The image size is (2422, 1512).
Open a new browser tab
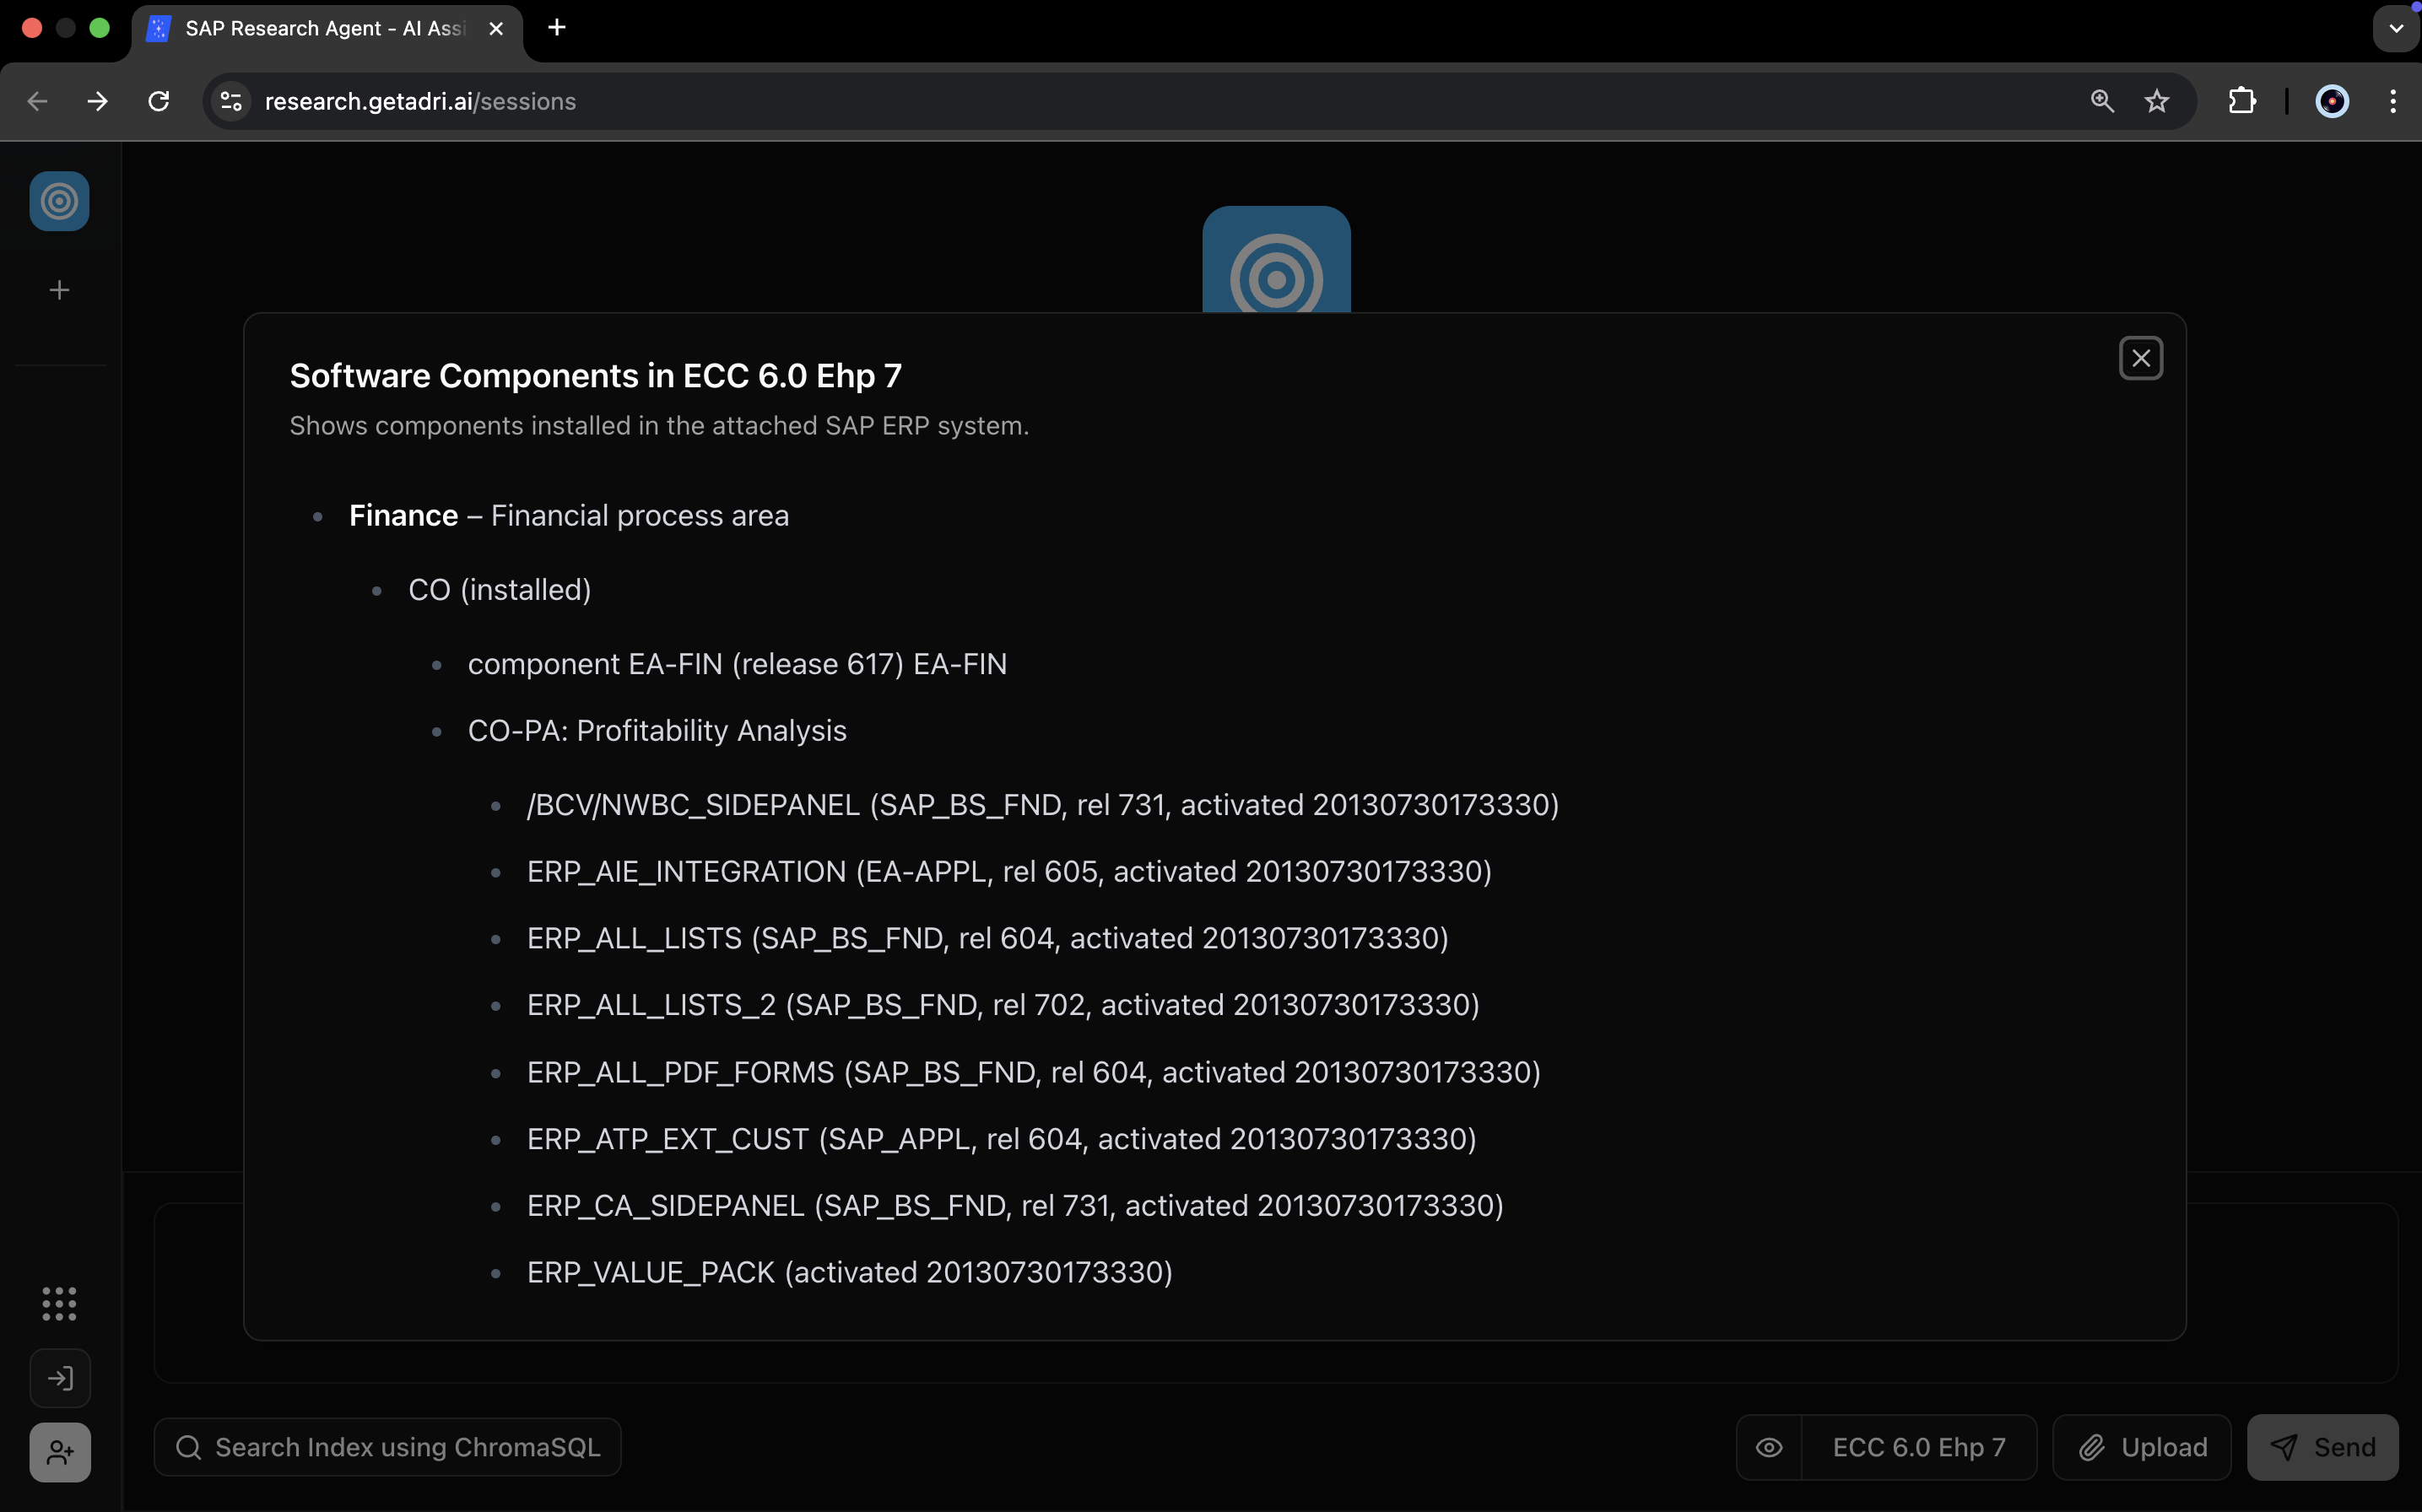pyautogui.click(x=557, y=28)
